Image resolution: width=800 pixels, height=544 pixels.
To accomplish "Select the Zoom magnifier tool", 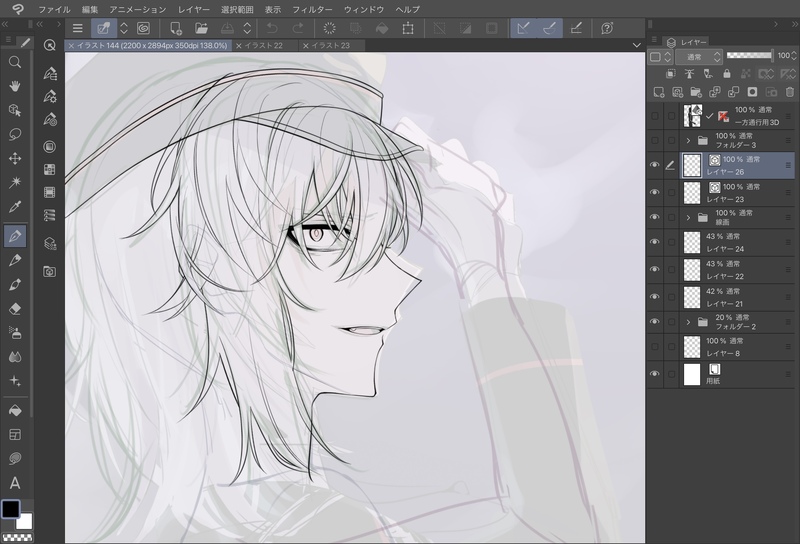I will coord(15,62).
